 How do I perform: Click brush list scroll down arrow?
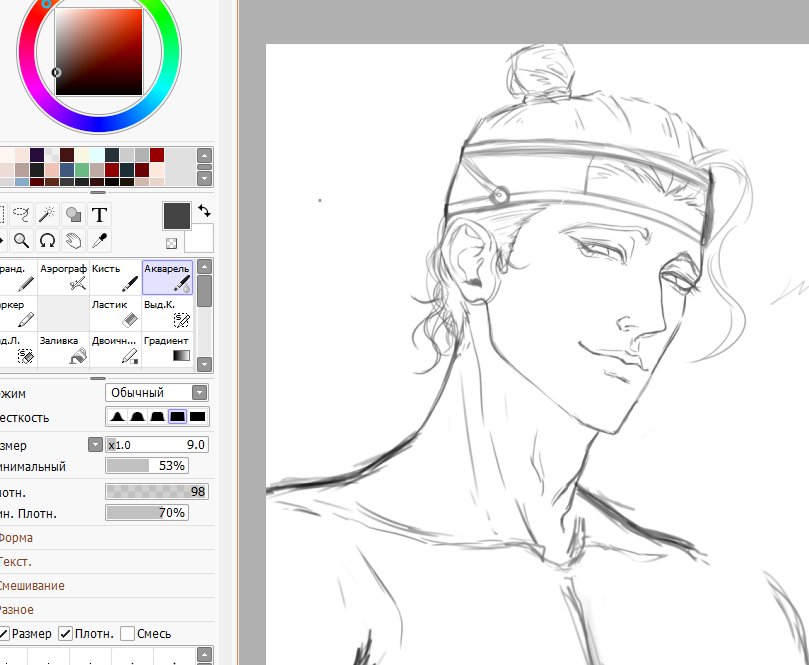click(204, 364)
